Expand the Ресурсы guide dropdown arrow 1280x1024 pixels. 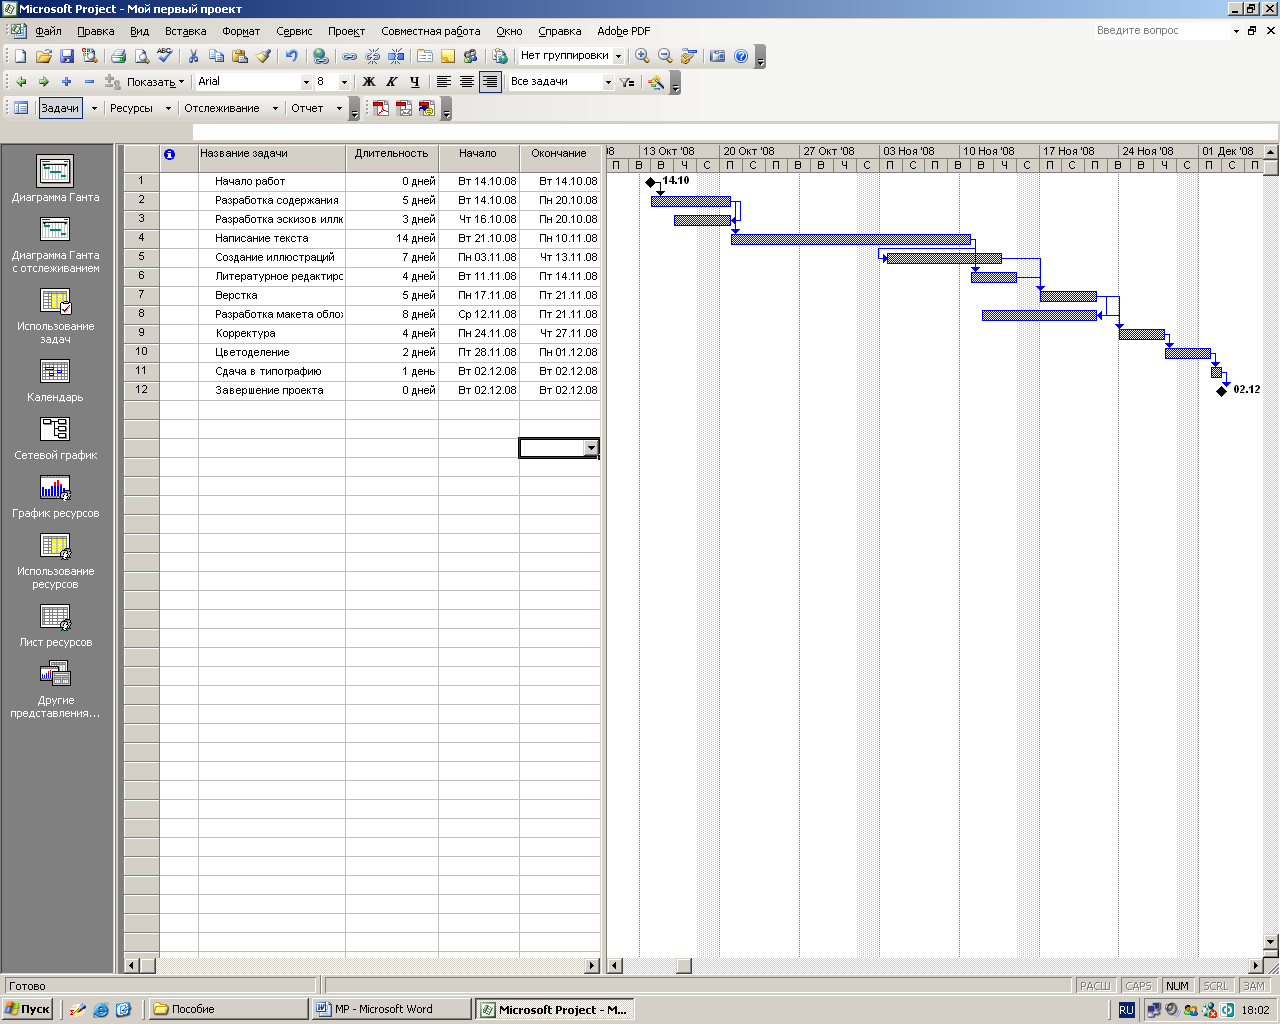(x=168, y=108)
